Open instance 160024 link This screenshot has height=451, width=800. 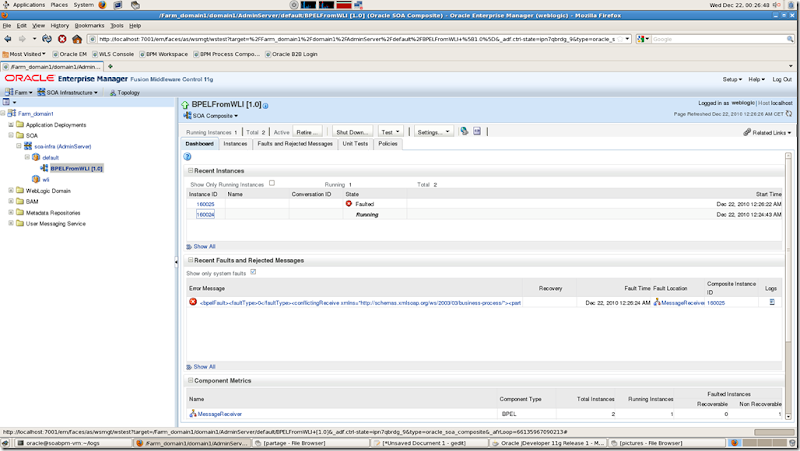pos(206,215)
